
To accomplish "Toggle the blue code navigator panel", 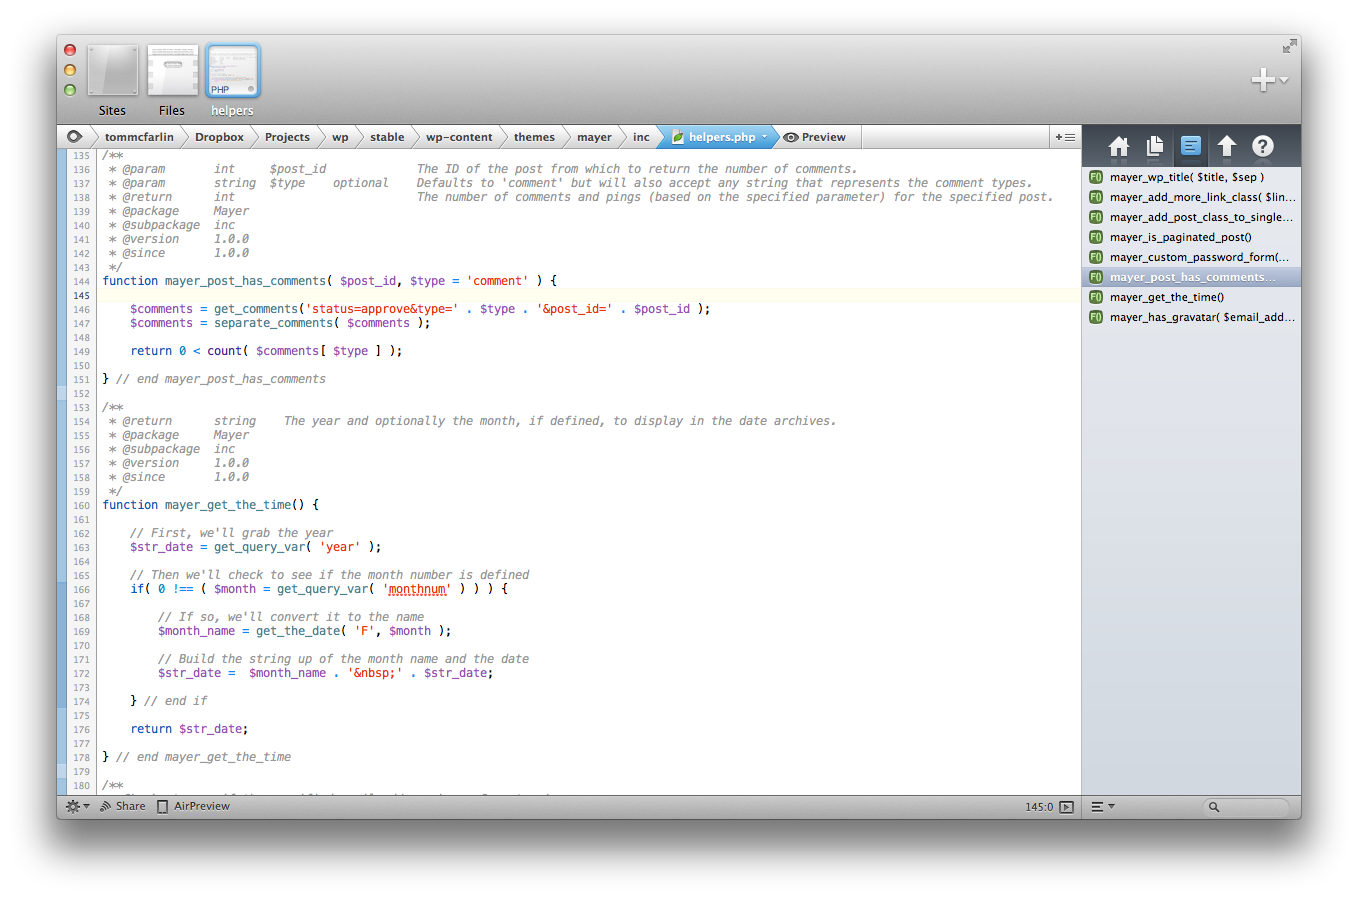I will point(1190,146).
